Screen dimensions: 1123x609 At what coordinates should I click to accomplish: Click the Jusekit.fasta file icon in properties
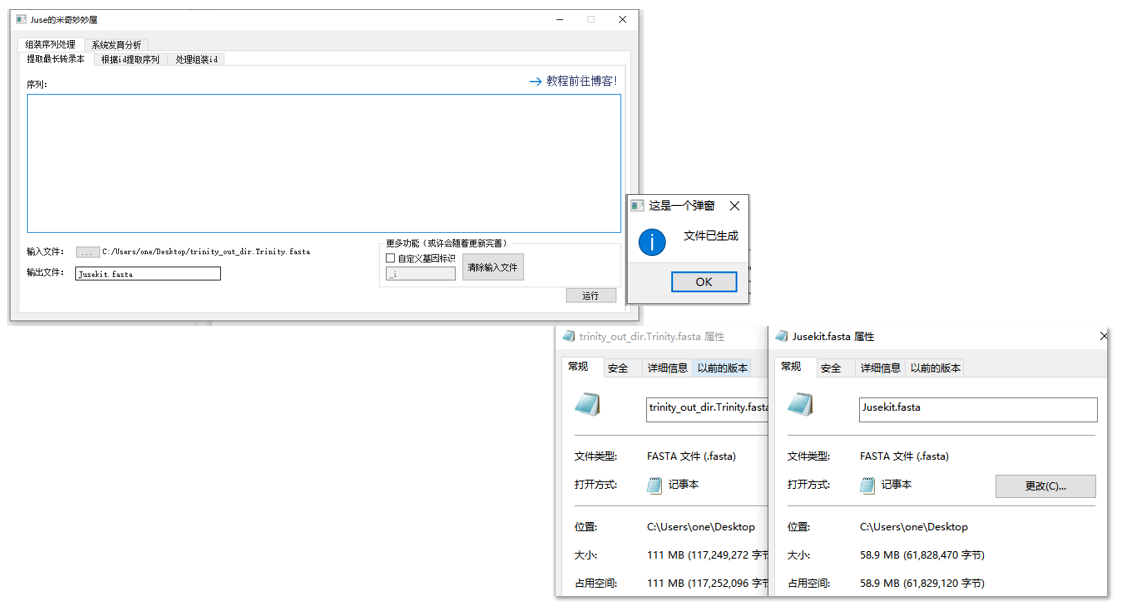[801, 405]
